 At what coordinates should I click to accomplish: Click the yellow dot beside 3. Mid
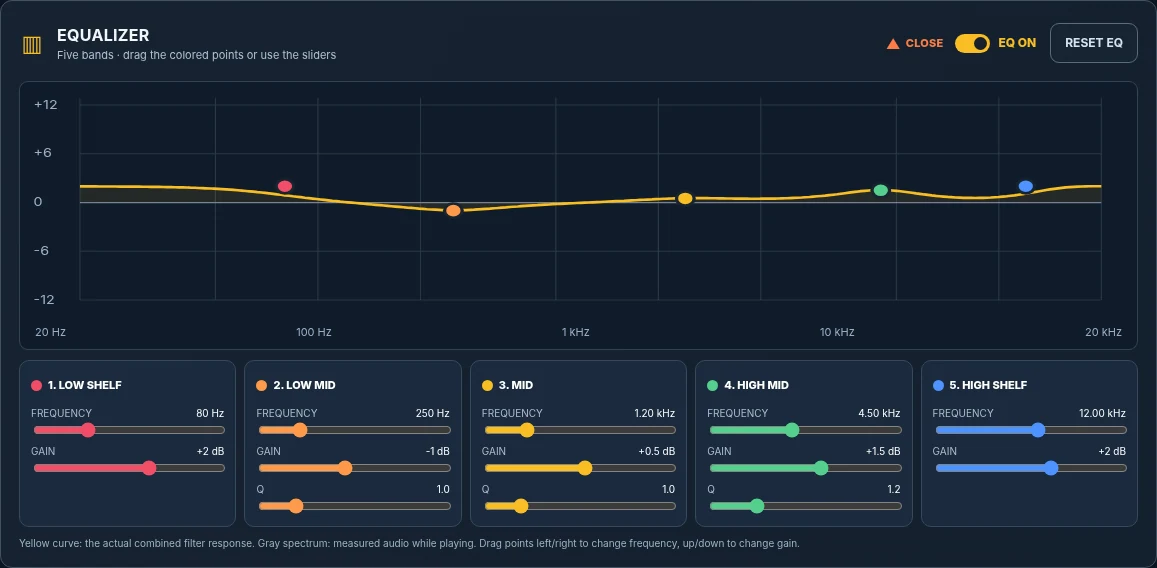pyautogui.click(x=487, y=385)
